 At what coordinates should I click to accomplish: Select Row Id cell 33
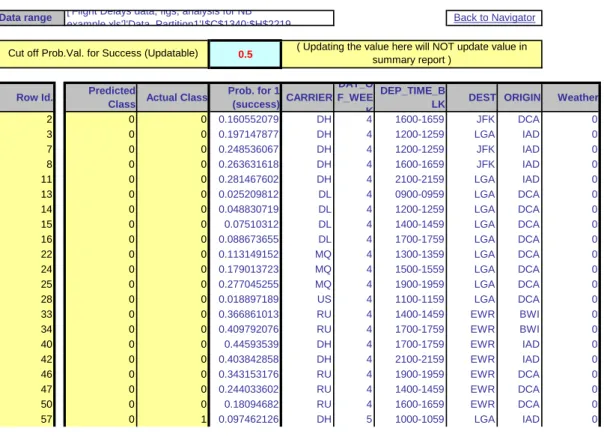pos(26,314)
